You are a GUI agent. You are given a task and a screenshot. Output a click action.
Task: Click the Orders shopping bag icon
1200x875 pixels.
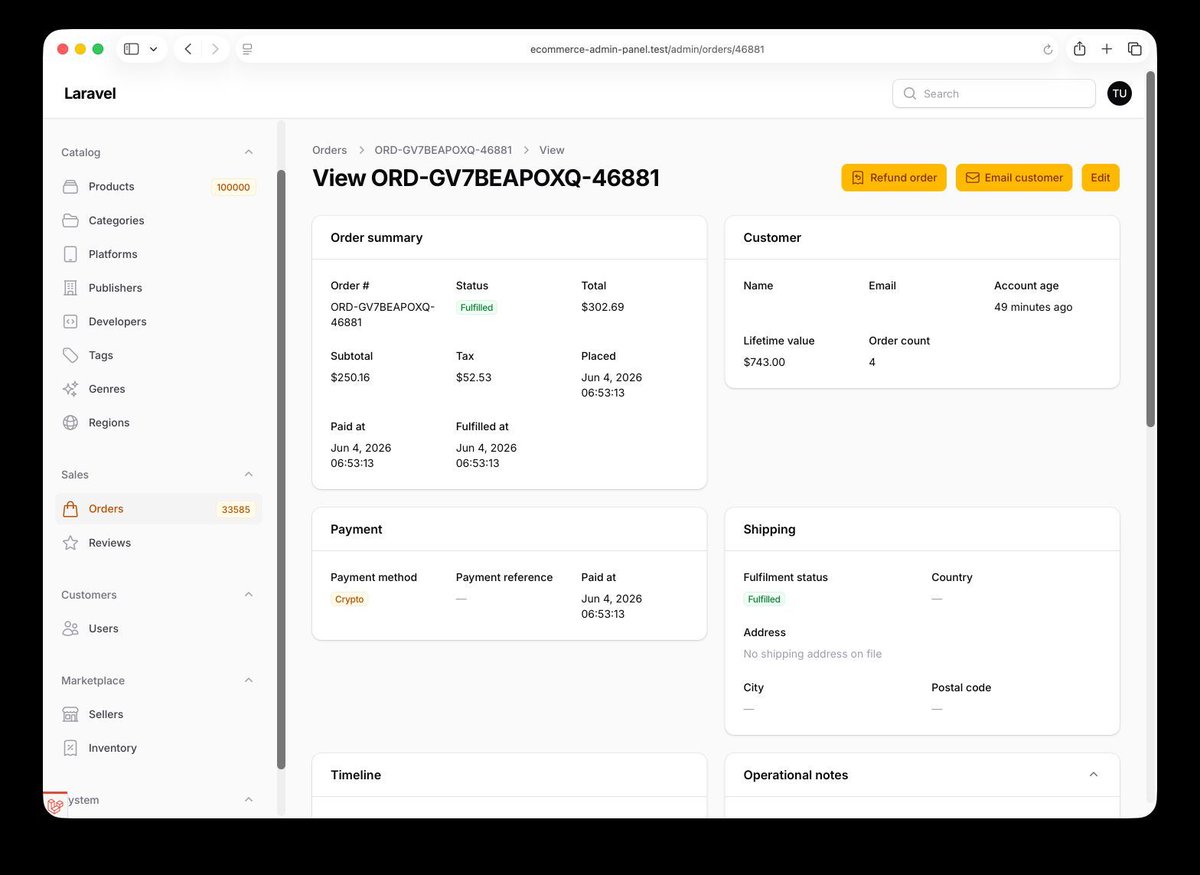[70, 509]
